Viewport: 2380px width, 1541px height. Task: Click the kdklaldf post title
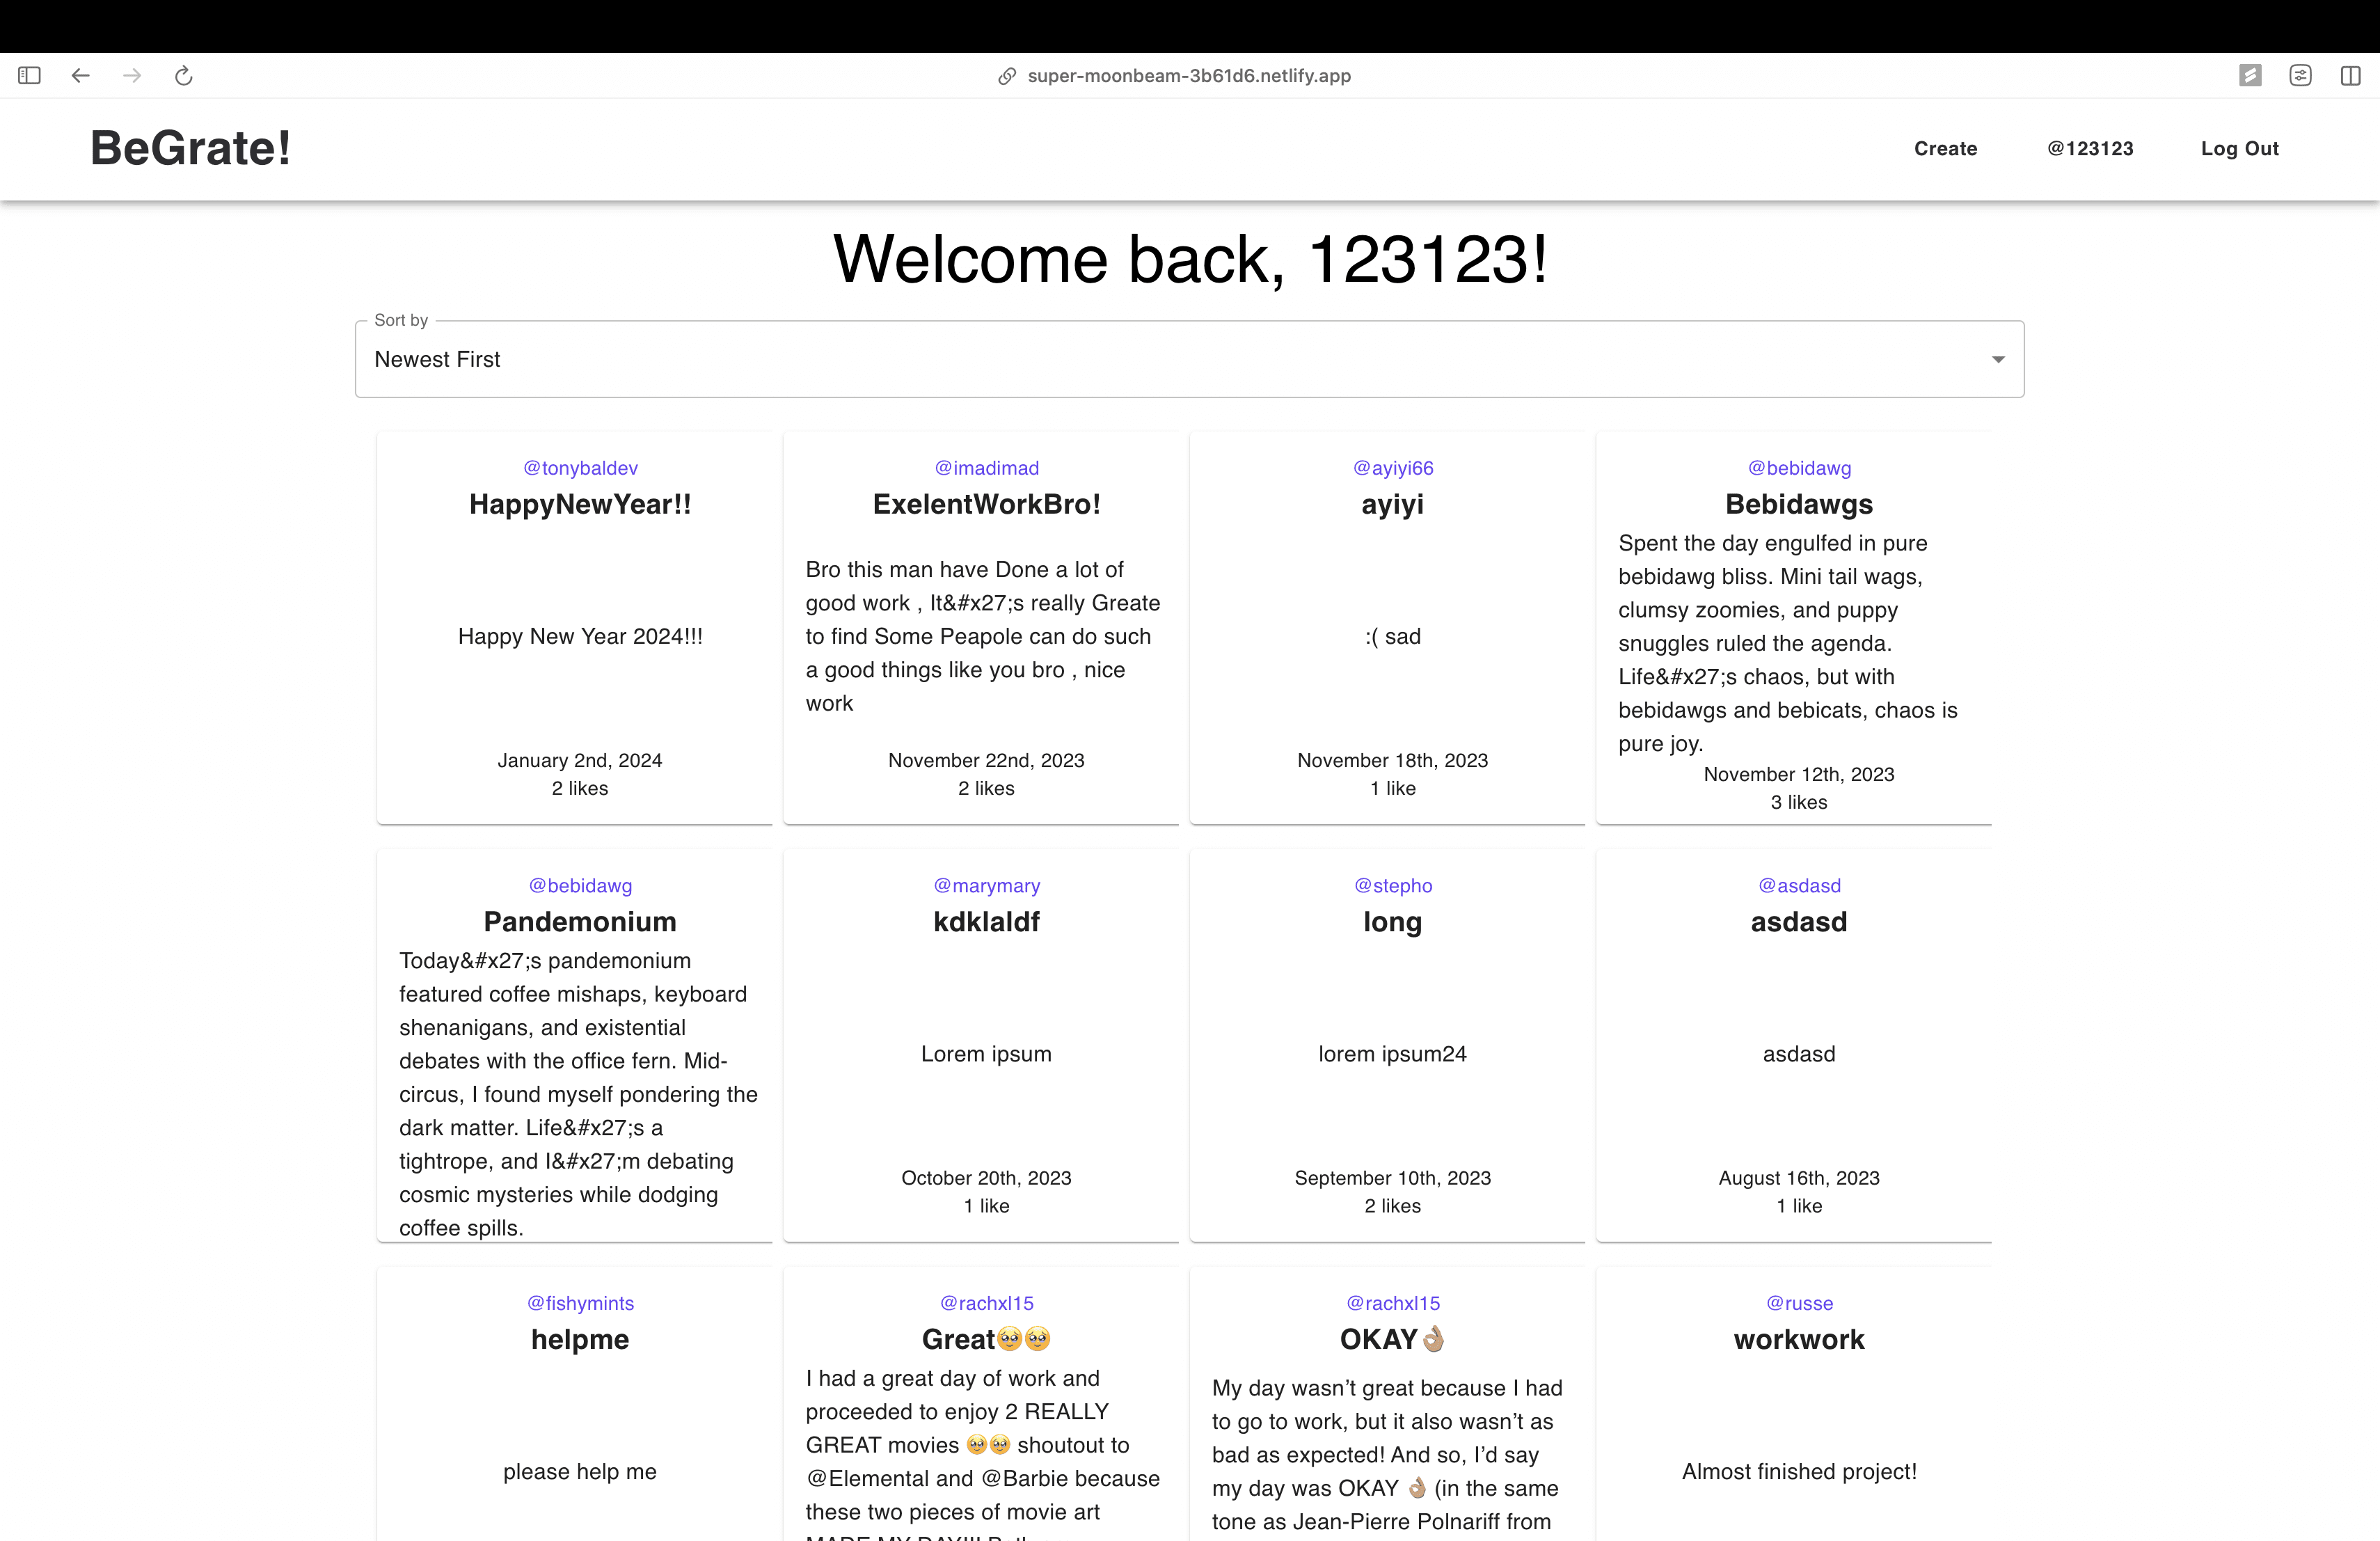click(x=986, y=922)
